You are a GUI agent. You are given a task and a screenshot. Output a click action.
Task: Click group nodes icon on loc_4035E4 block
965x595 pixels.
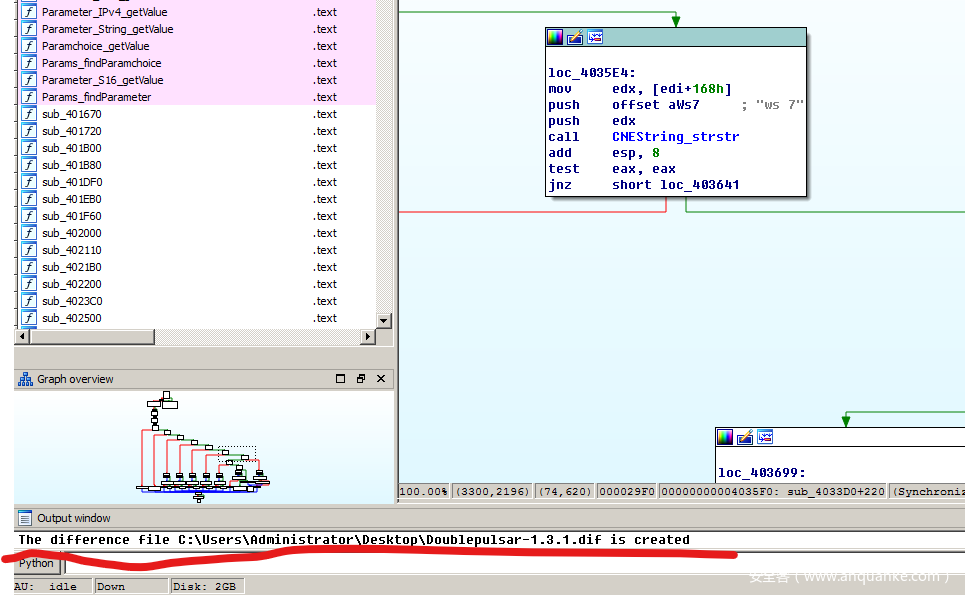click(x=595, y=38)
